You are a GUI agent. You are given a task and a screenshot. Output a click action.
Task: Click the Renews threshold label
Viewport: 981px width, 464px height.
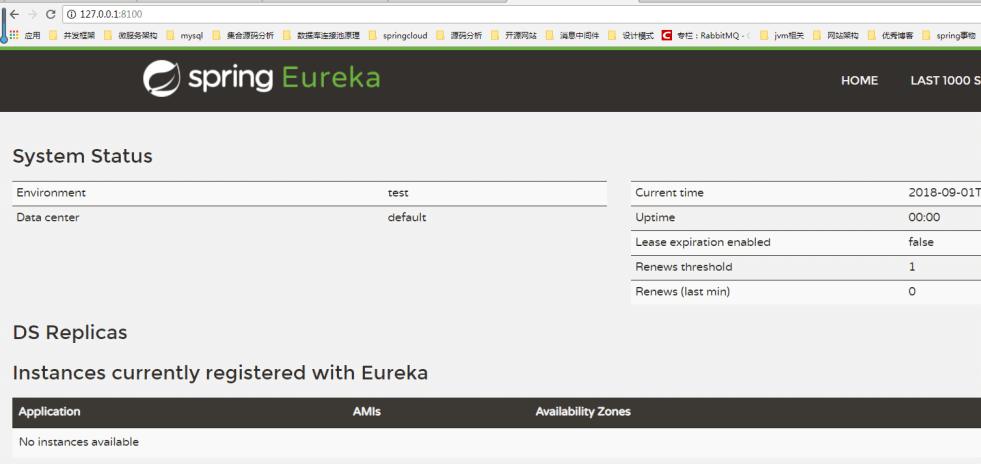684,267
